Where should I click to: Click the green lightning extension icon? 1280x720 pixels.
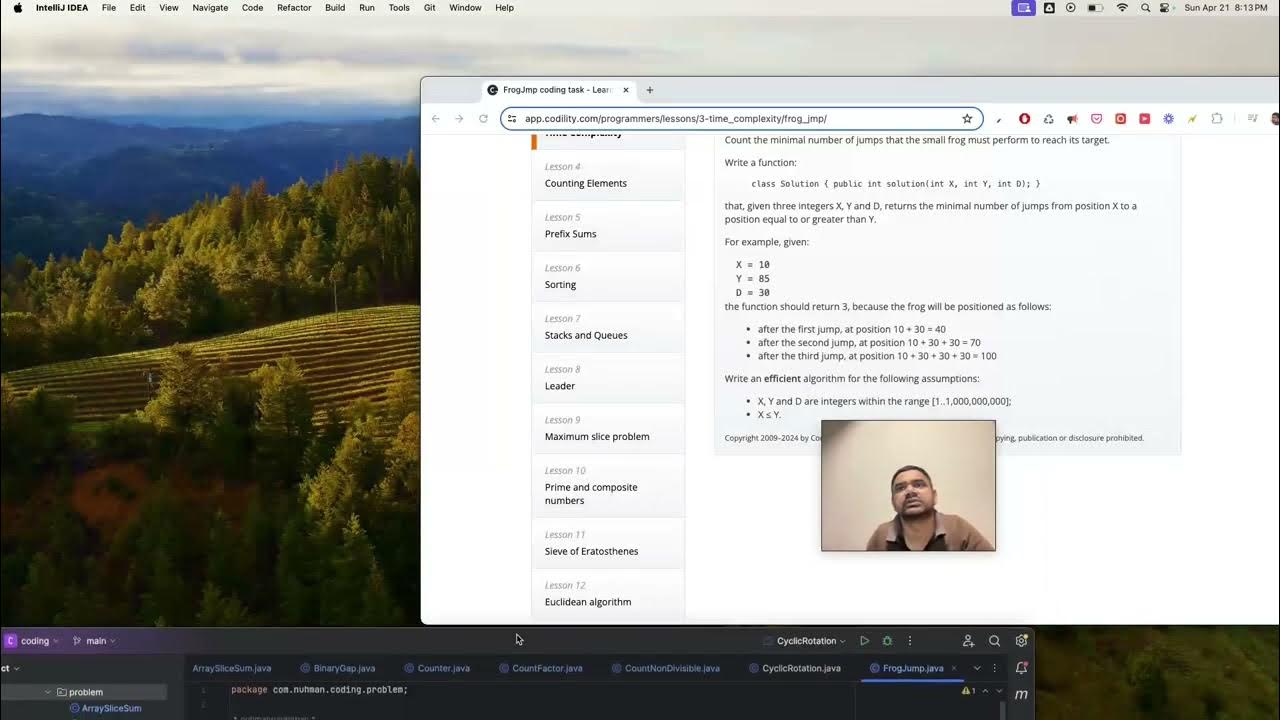(1192, 118)
